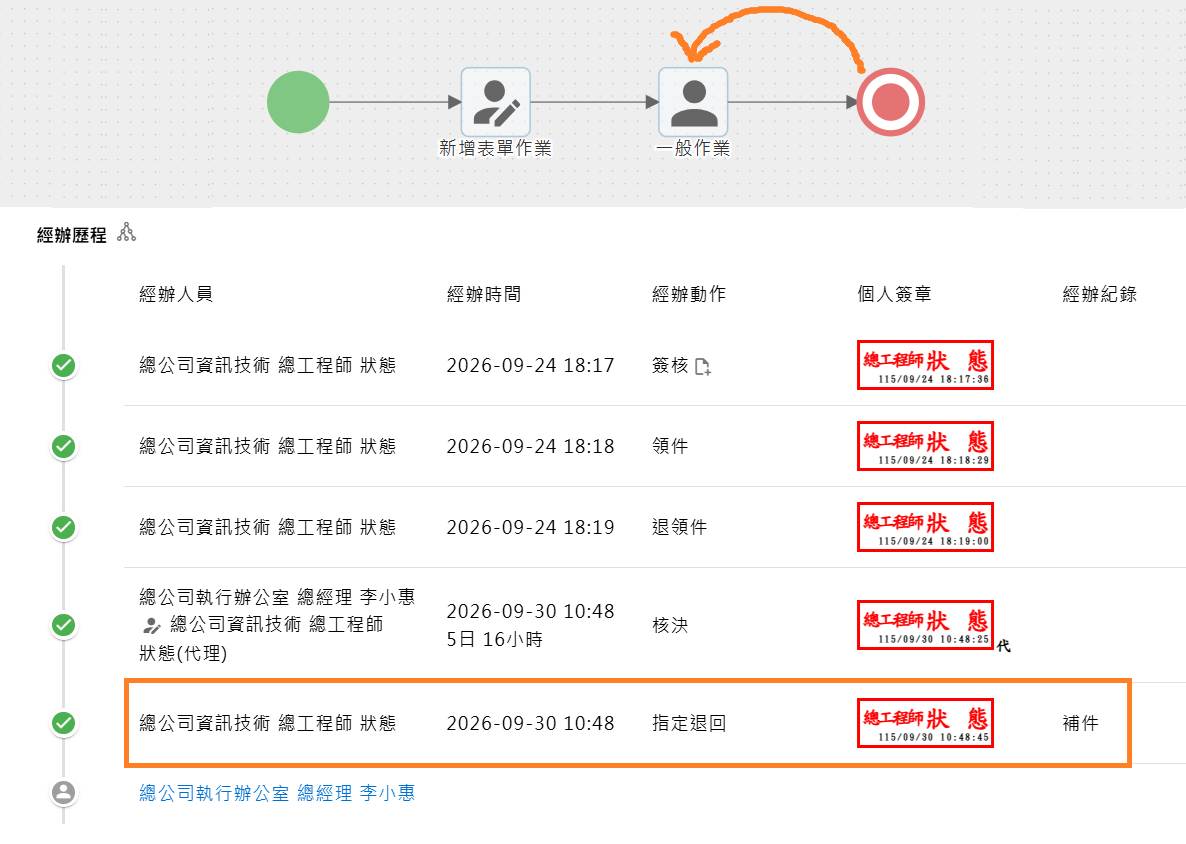View the signature stamp dated 18:19:00
Screen dimensions: 1186x844
click(x=925, y=527)
